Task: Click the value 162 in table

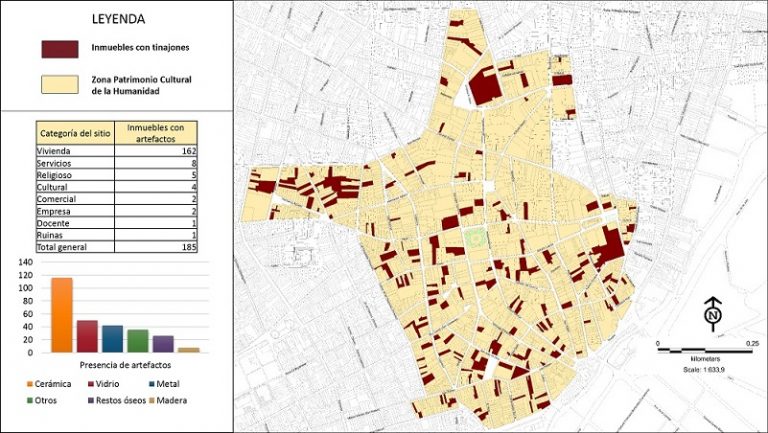Action: click(189, 151)
